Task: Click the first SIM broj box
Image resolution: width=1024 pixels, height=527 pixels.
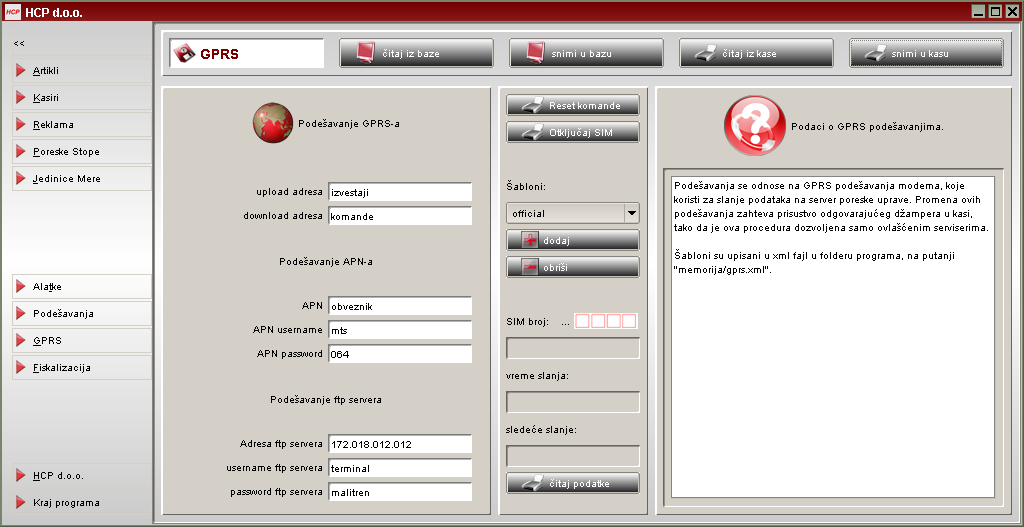Action: (582, 321)
